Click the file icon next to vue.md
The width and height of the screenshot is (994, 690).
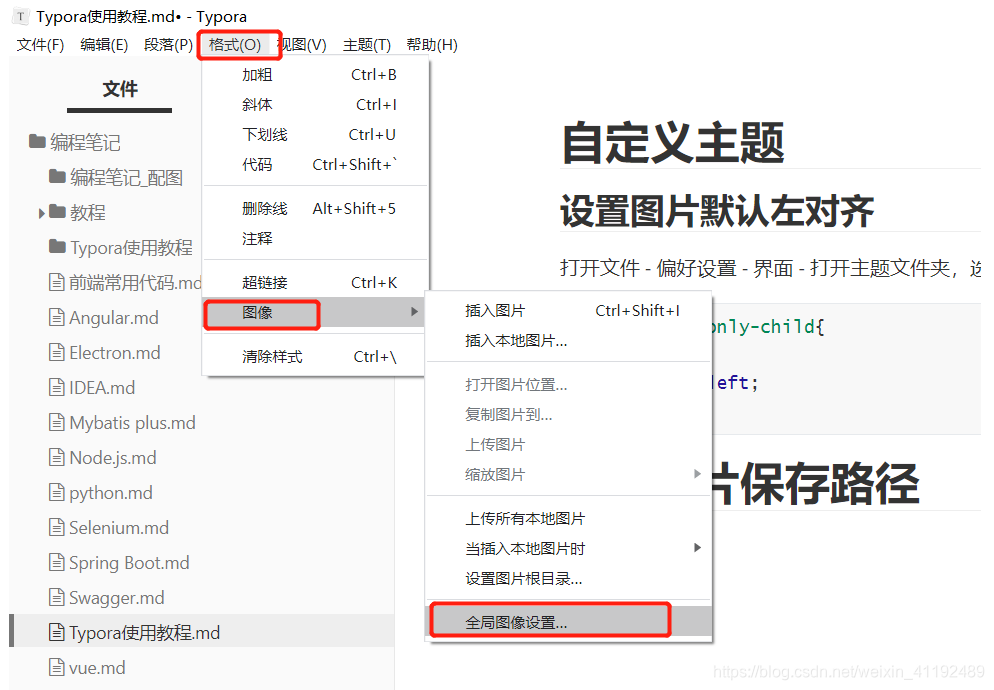[58, 667]
